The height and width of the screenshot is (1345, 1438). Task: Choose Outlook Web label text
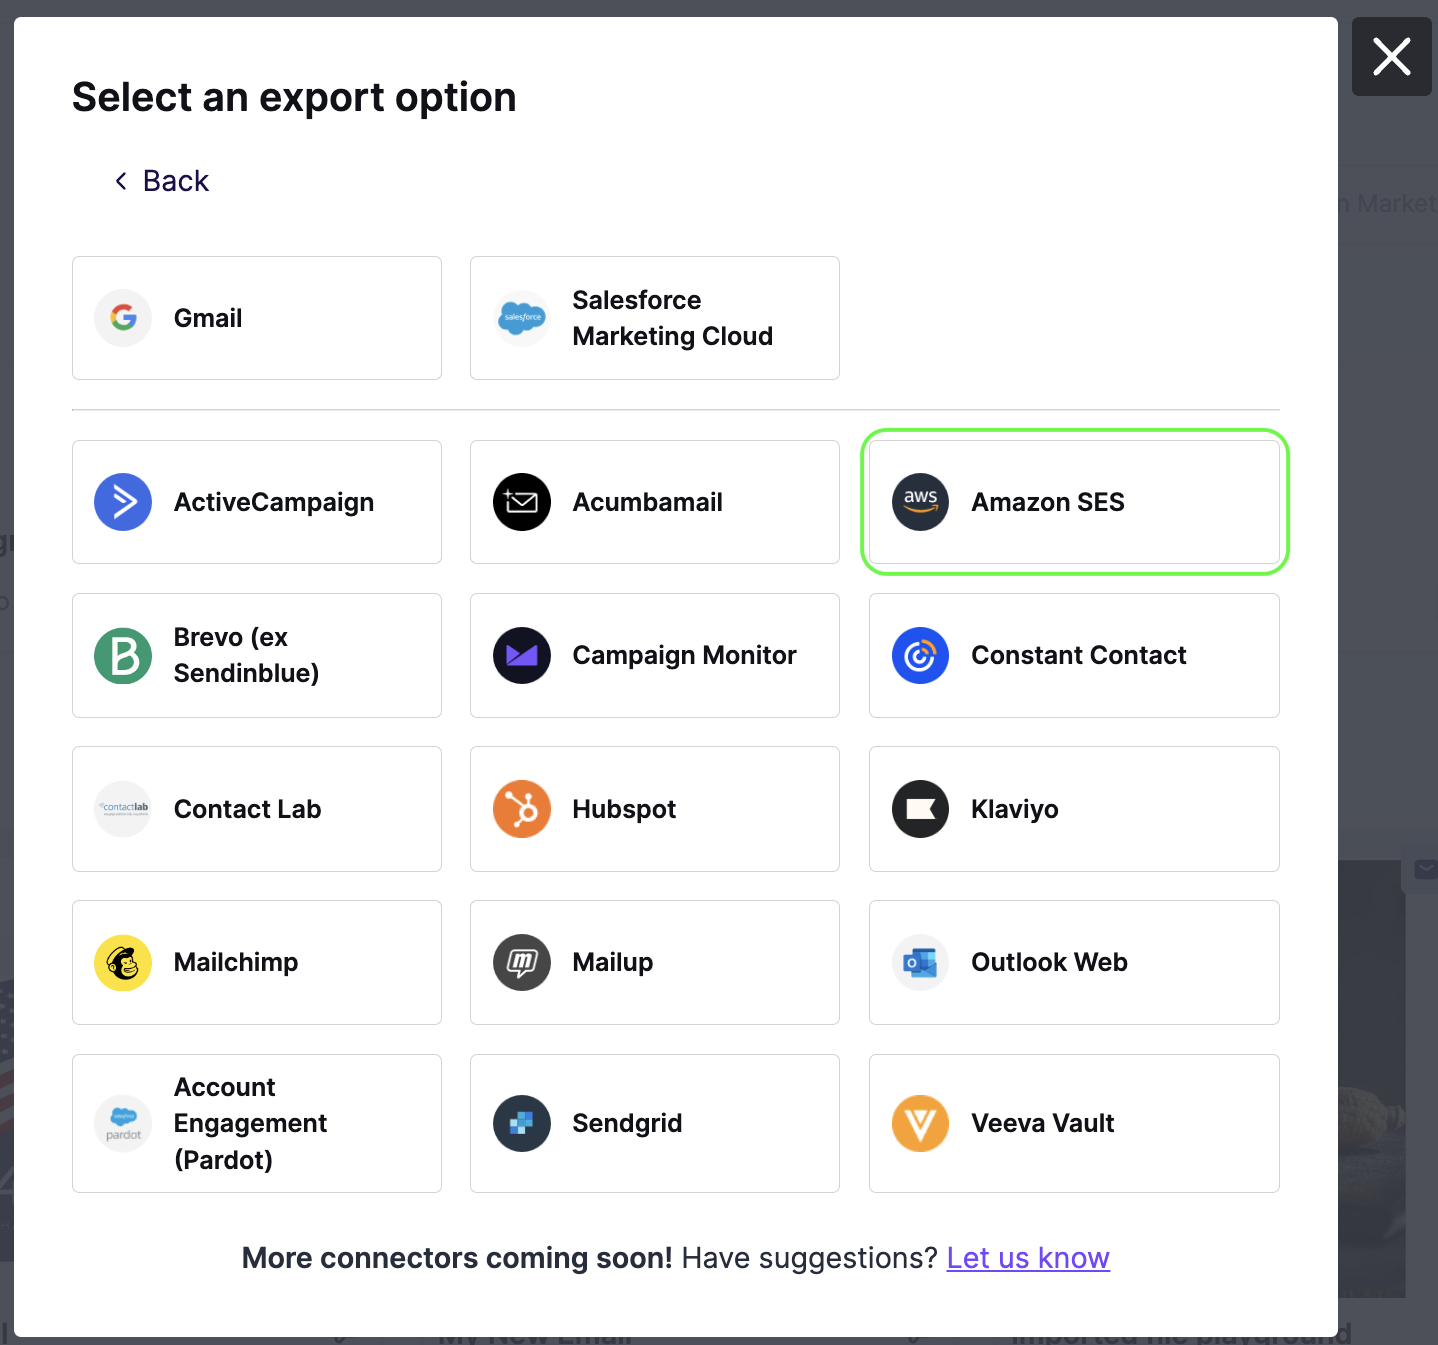[1049, 962]
